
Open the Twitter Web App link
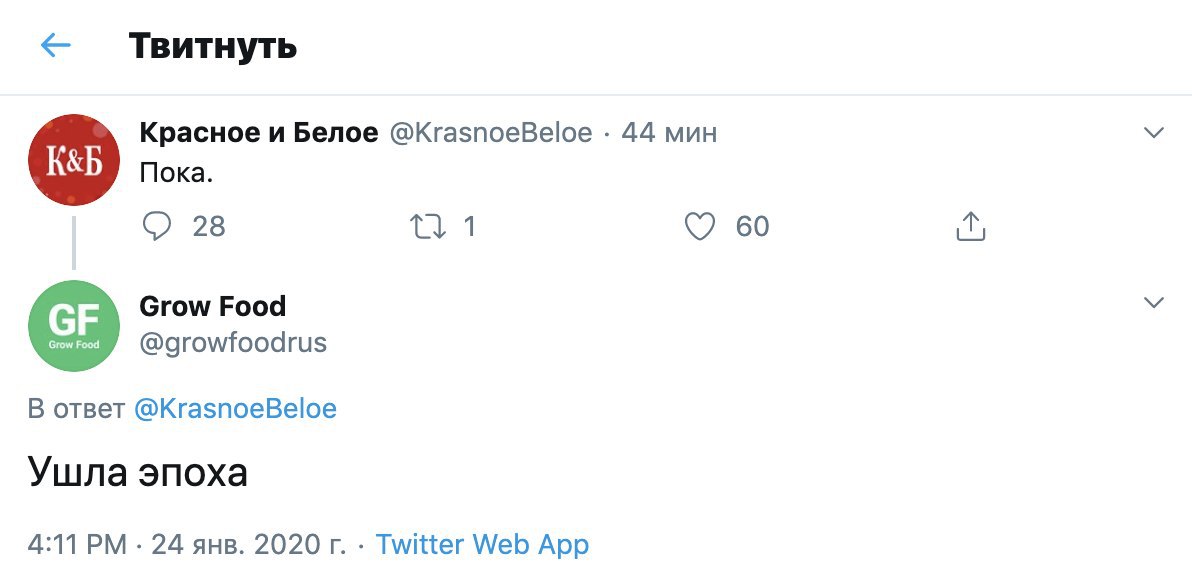pos(482,544)
